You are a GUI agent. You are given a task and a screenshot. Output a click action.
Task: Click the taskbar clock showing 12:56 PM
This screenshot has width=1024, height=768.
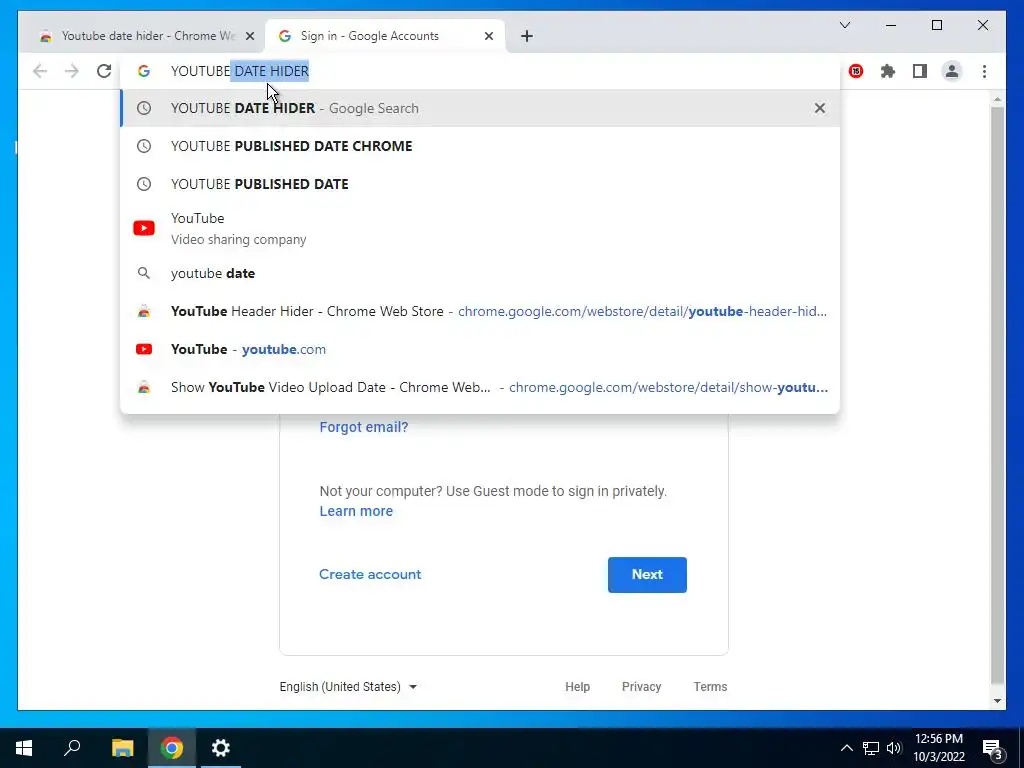coord(938,748)
